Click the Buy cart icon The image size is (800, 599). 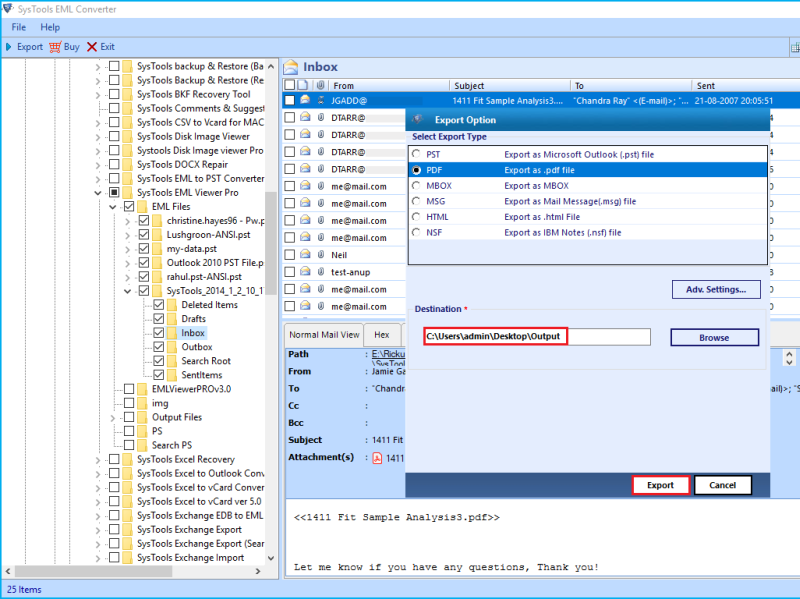(x=55, y=47)
